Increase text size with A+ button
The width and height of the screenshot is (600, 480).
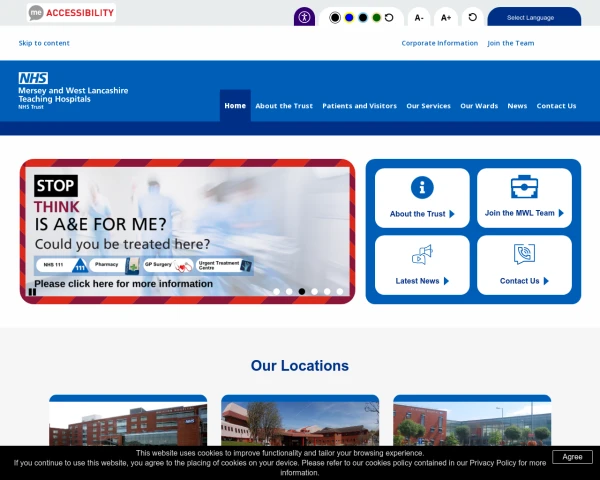[446, 18]
